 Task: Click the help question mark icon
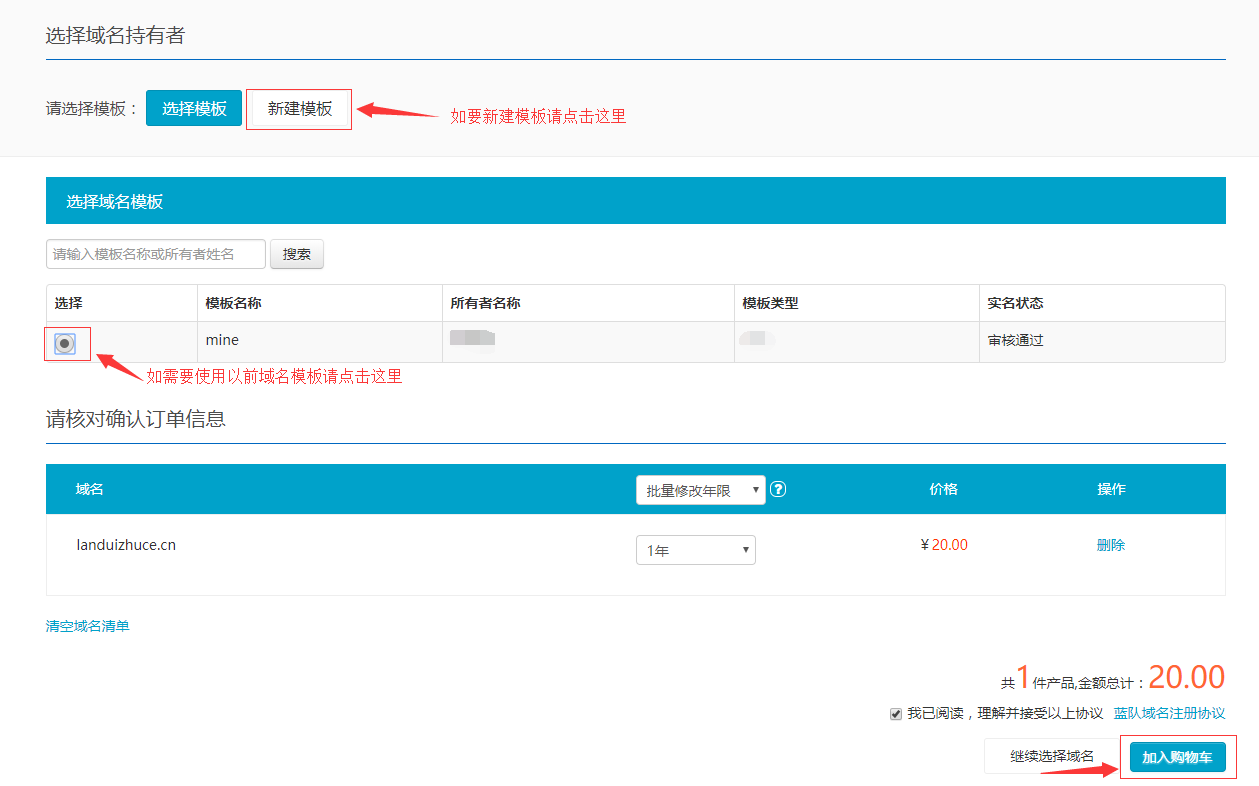coord(779,490)
